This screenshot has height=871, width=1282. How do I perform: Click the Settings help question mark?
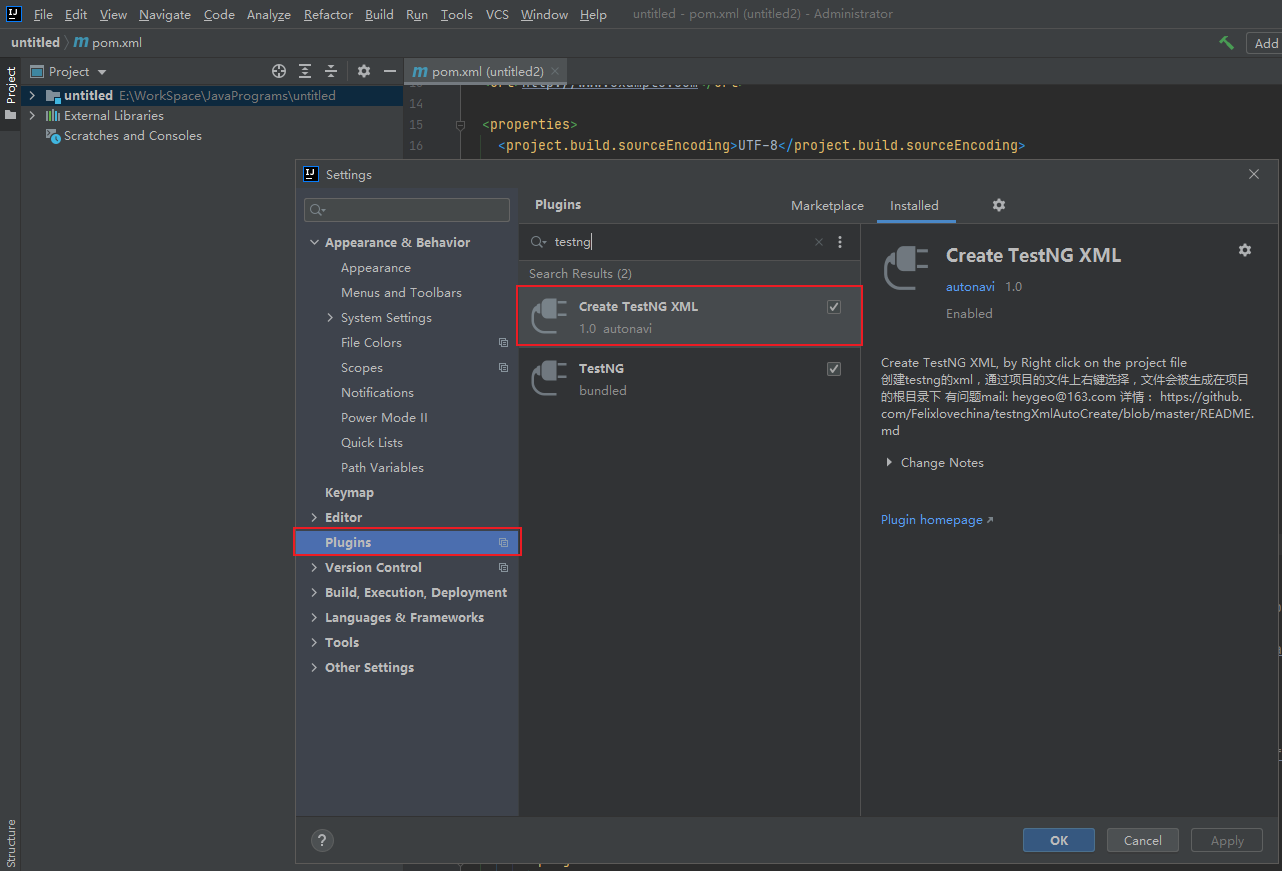322,840
